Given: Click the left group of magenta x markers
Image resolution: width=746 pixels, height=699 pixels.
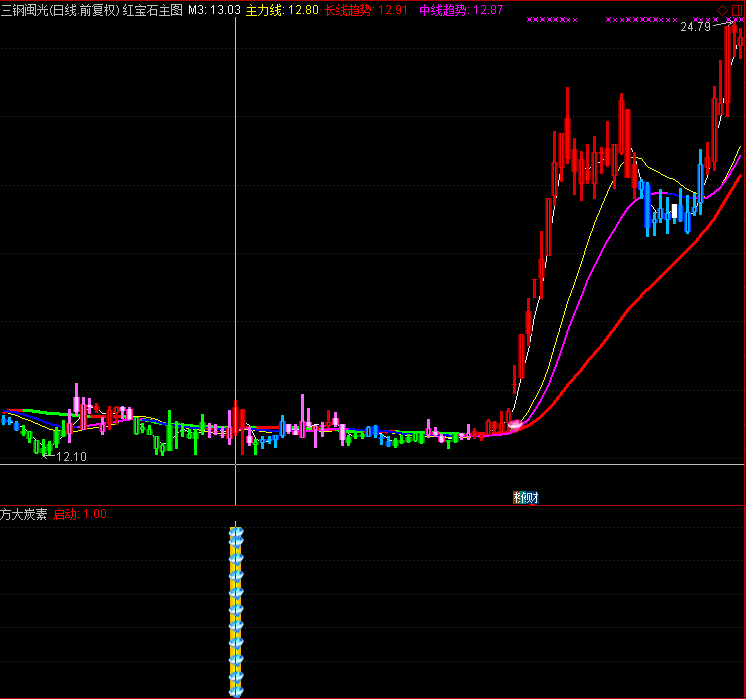Looking at the screenshot, I should click(552, 20).
